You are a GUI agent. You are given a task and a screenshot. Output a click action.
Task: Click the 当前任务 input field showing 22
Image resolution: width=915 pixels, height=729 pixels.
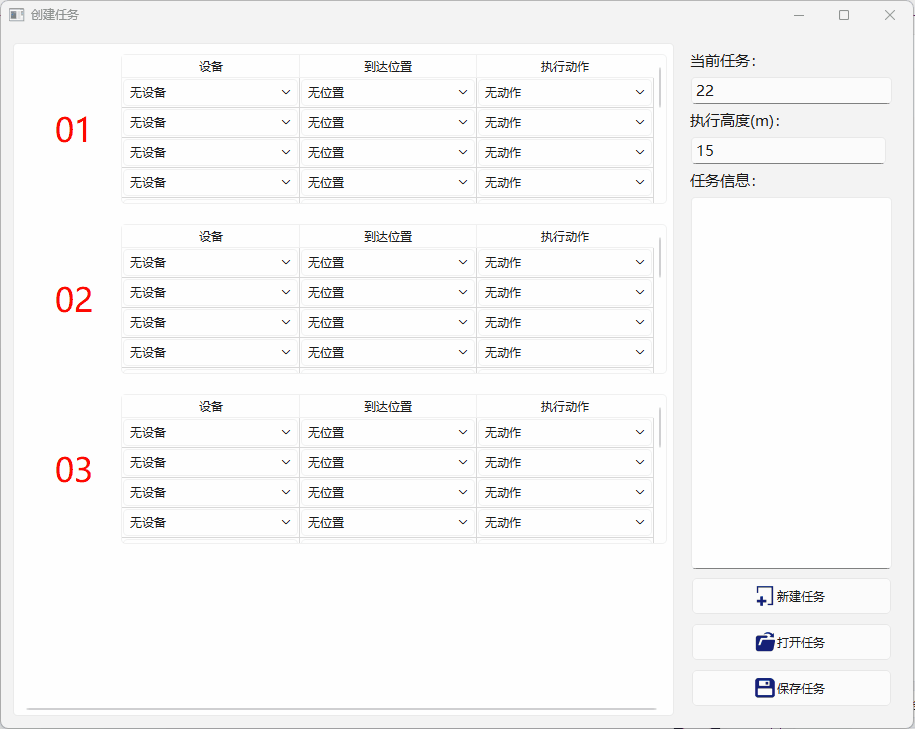tap(791, 90)
